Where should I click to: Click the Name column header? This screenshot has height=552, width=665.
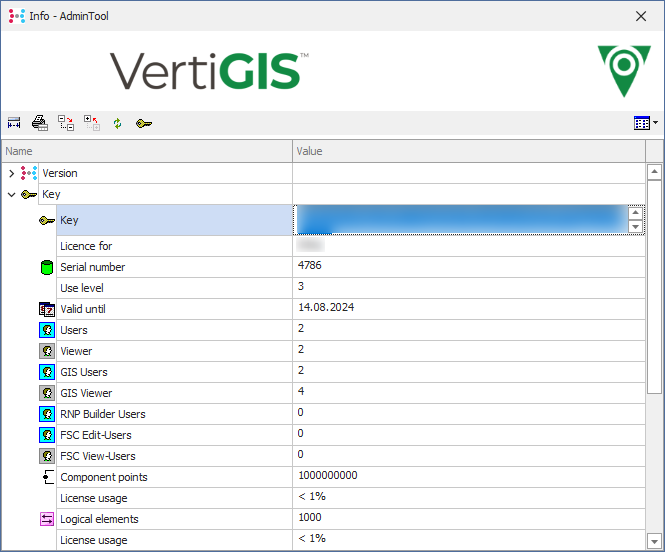(x=147, y=151)
